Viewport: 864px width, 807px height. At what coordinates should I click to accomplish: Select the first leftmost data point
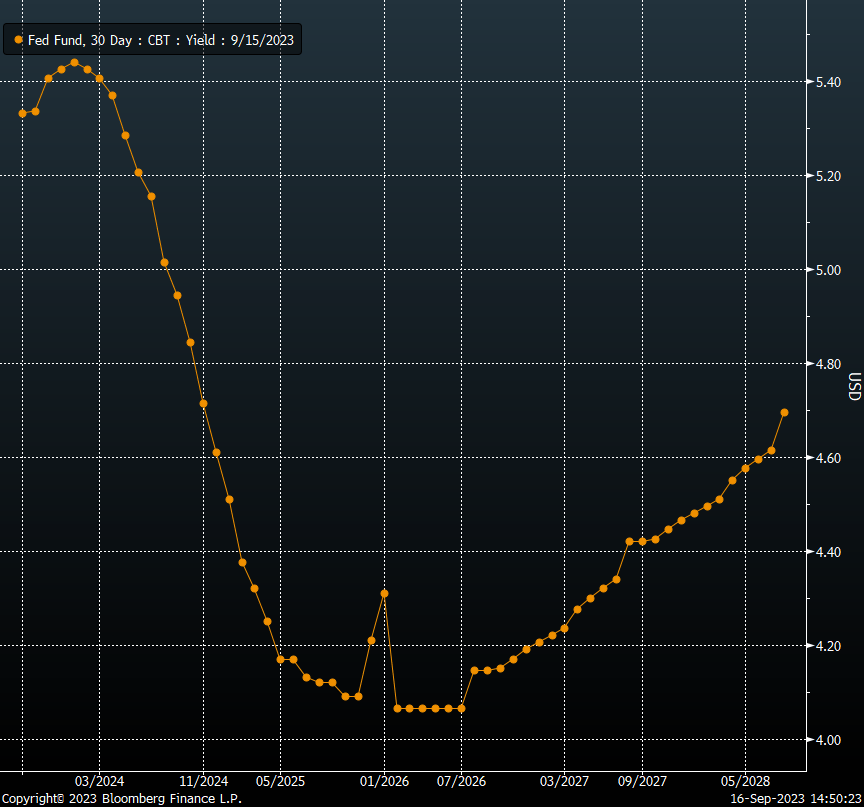[x=22, y=113]
